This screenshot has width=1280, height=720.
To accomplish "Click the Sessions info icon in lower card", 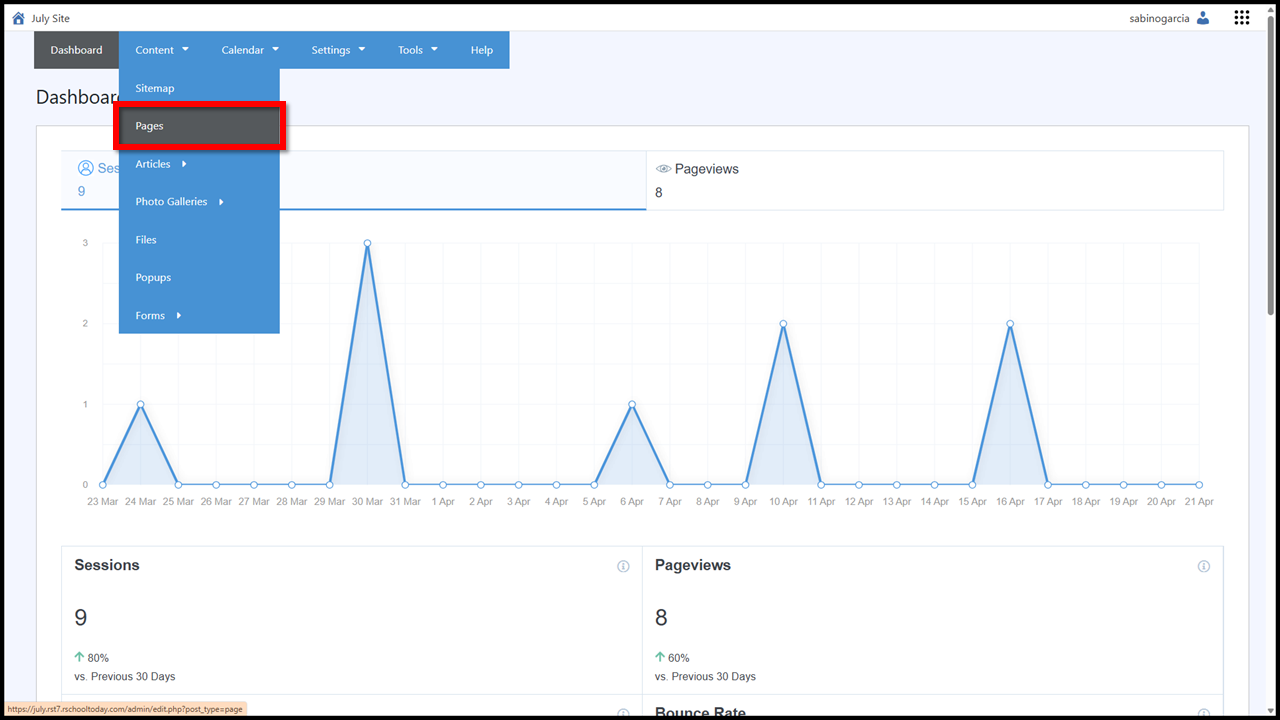I will pos(623,566).
